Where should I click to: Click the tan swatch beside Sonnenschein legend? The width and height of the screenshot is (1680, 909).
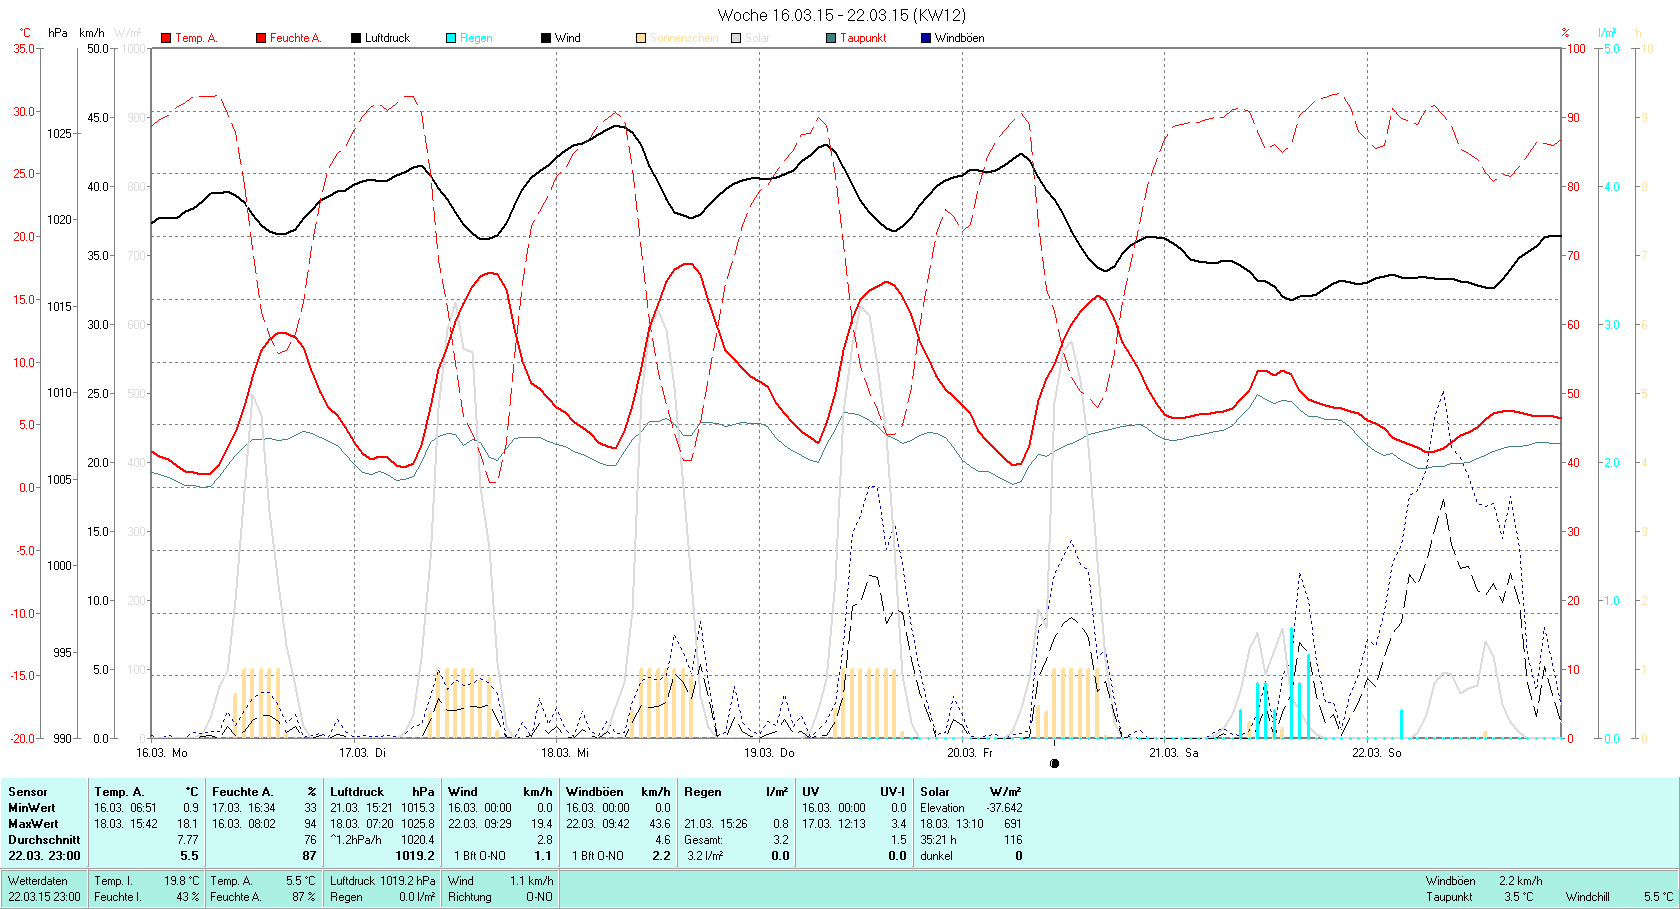point(641,38)
